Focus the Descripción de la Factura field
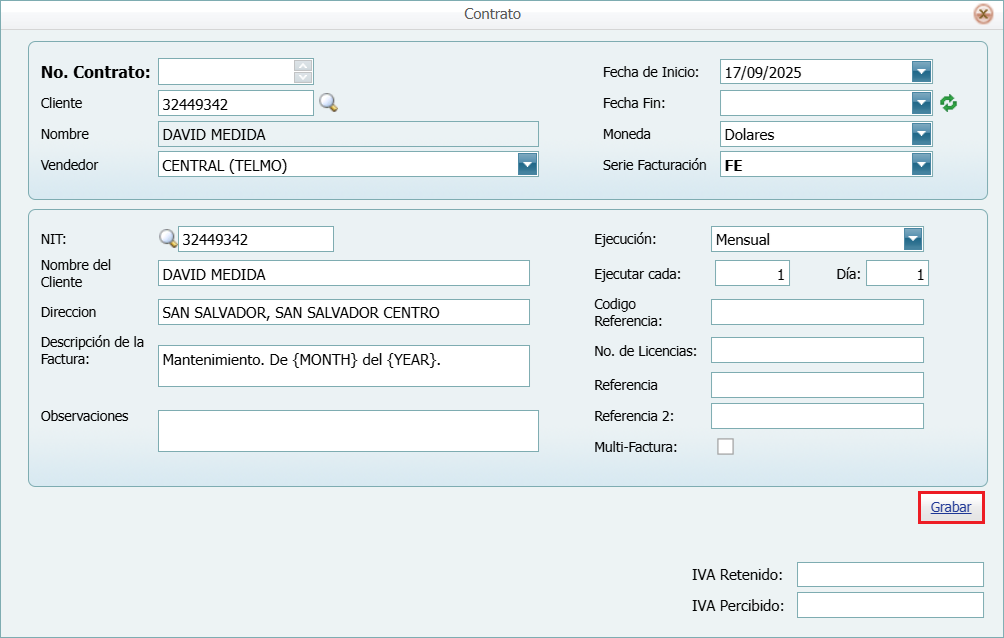The height and width of the screenshot is (638, 1004). coord(343,366)
